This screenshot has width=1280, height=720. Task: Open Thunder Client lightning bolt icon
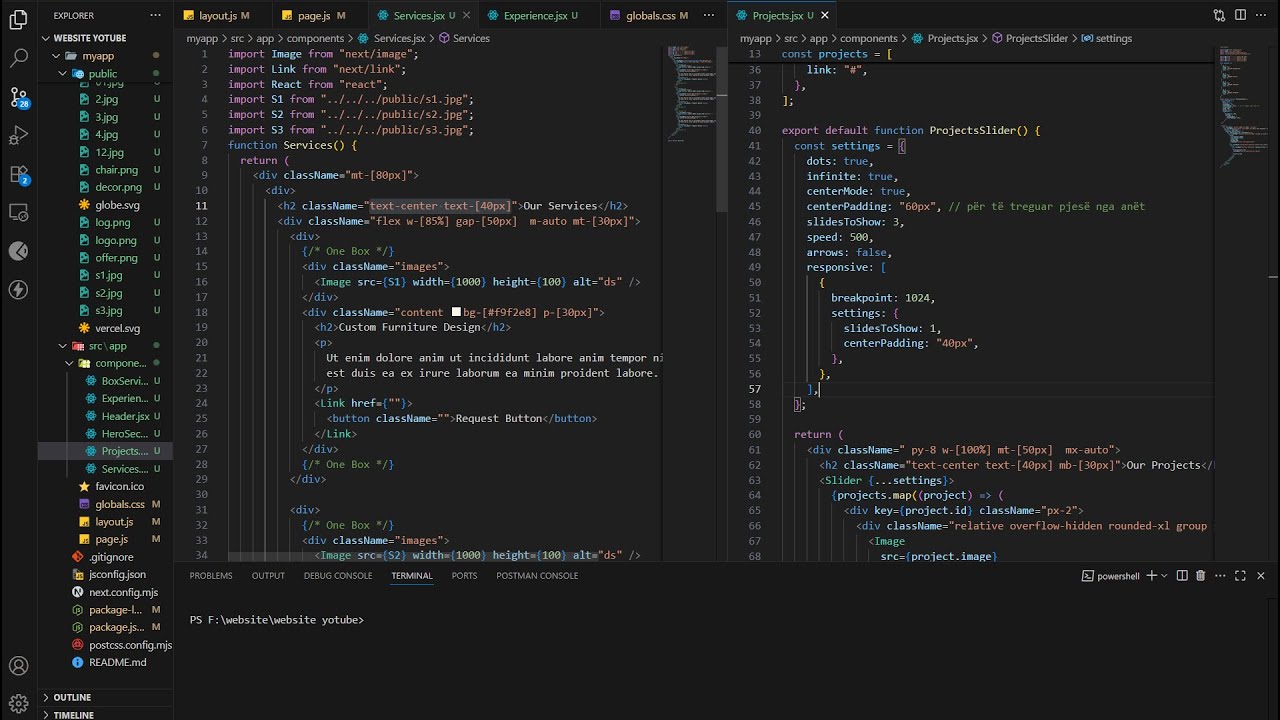click(x=19, y=290)
